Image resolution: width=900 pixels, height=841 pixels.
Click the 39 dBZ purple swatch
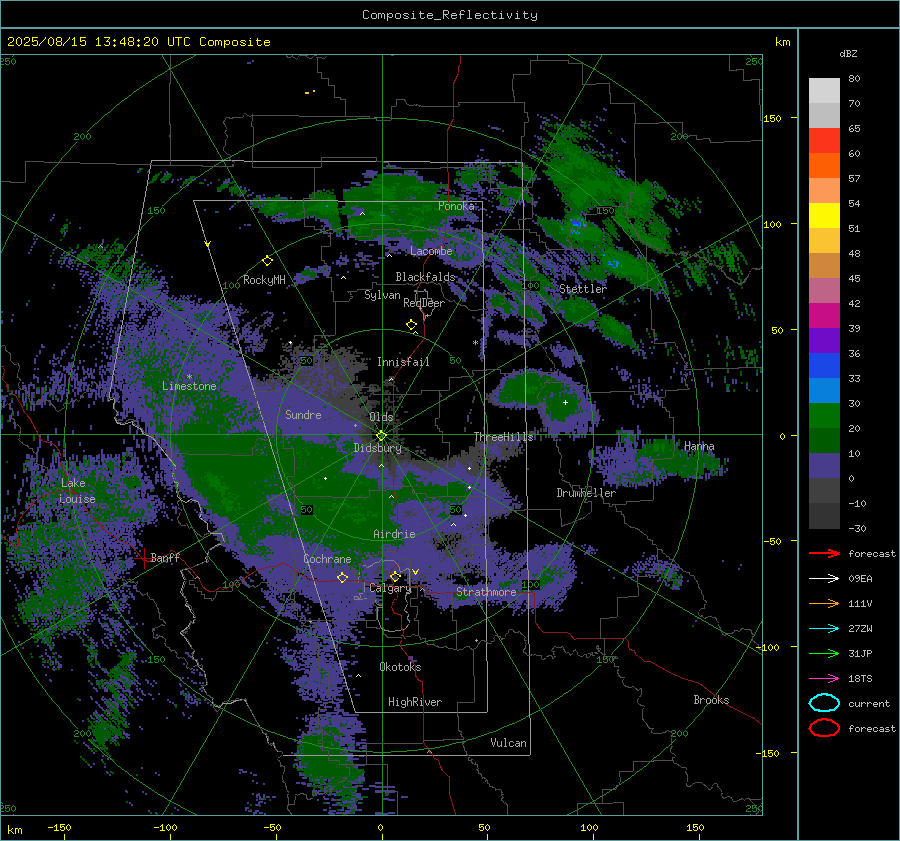824,340
